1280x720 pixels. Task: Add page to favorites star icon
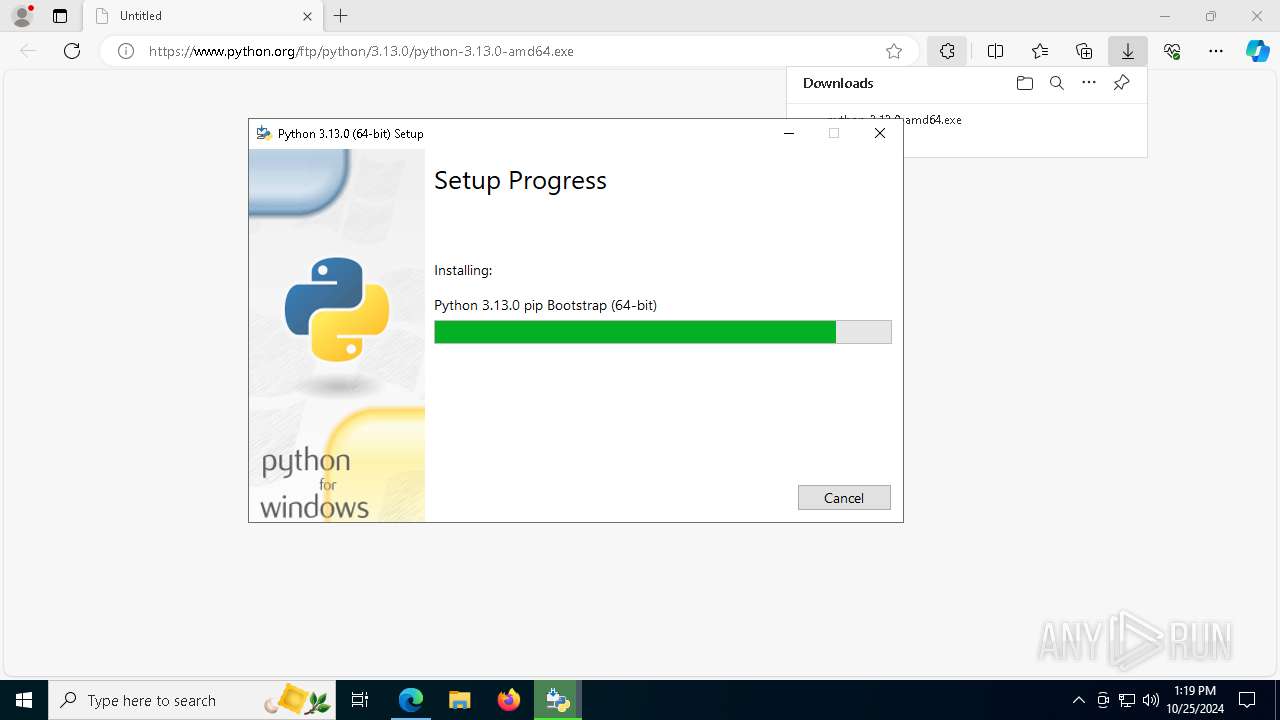coord(894,51)
